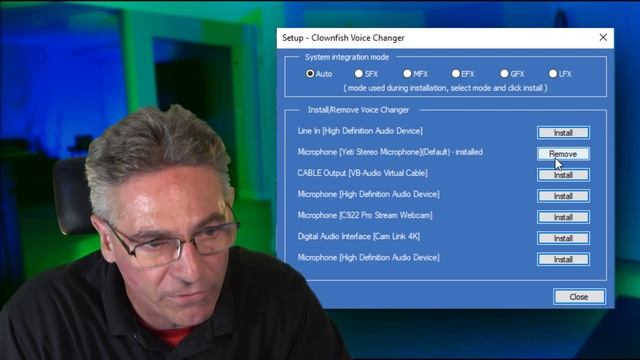
Task: Click the Digital Audio Interface [Cam Link 4K] label
Action: 359,236
